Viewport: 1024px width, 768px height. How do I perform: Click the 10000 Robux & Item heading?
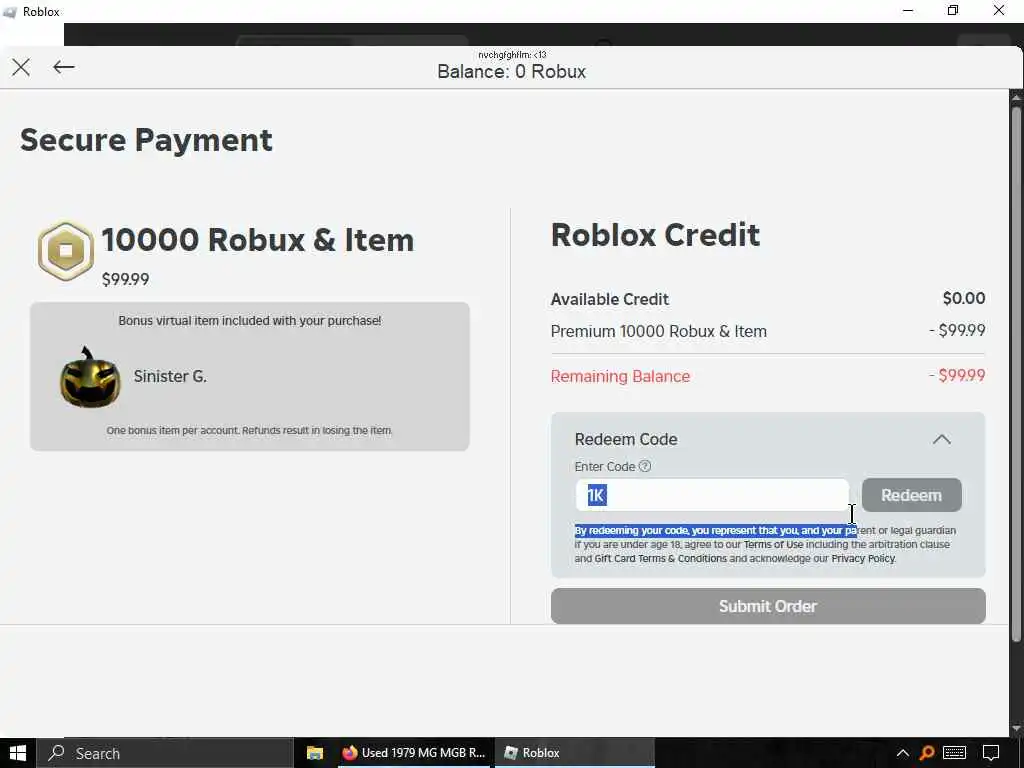pyautogui.click(x=258, y=240)
